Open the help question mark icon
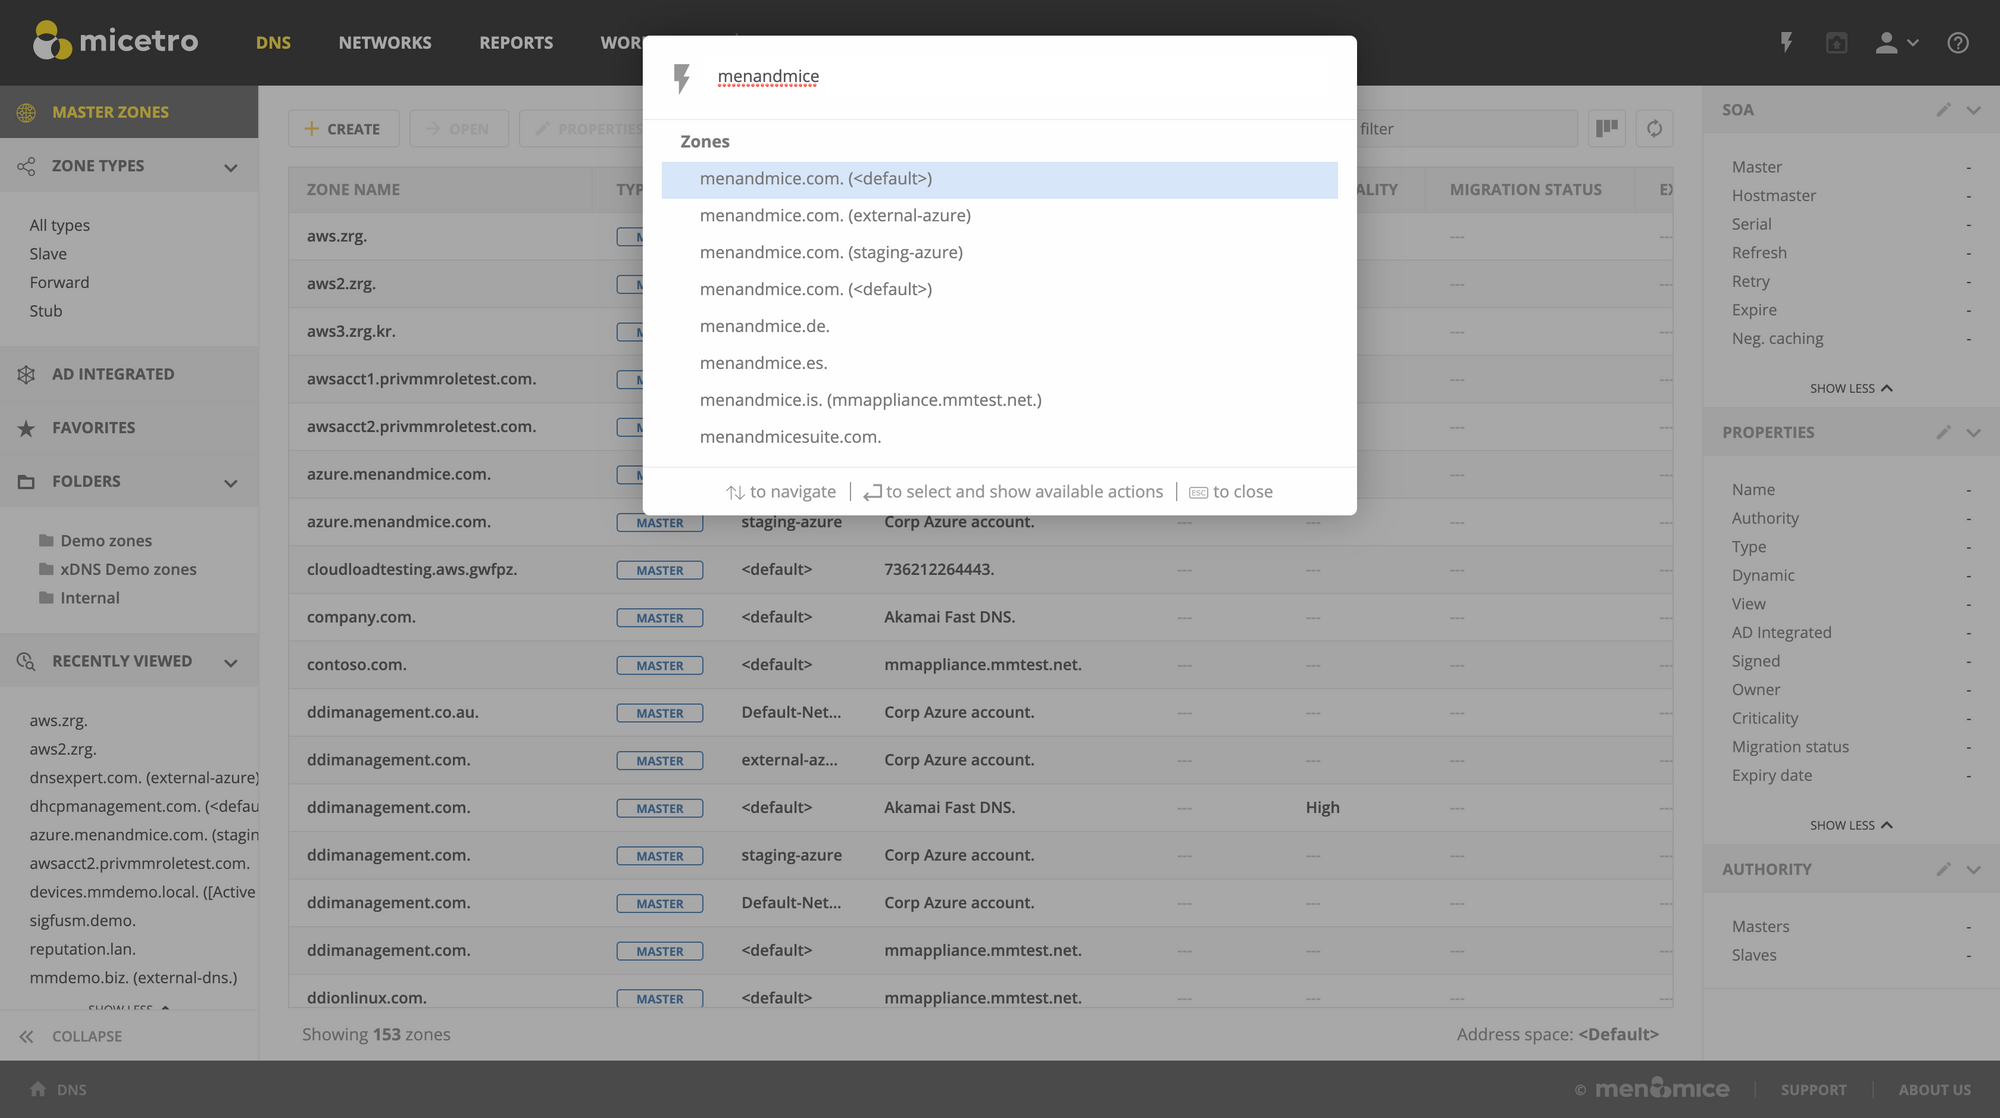The image size is (2000, 1118). tap(1958, 42)
